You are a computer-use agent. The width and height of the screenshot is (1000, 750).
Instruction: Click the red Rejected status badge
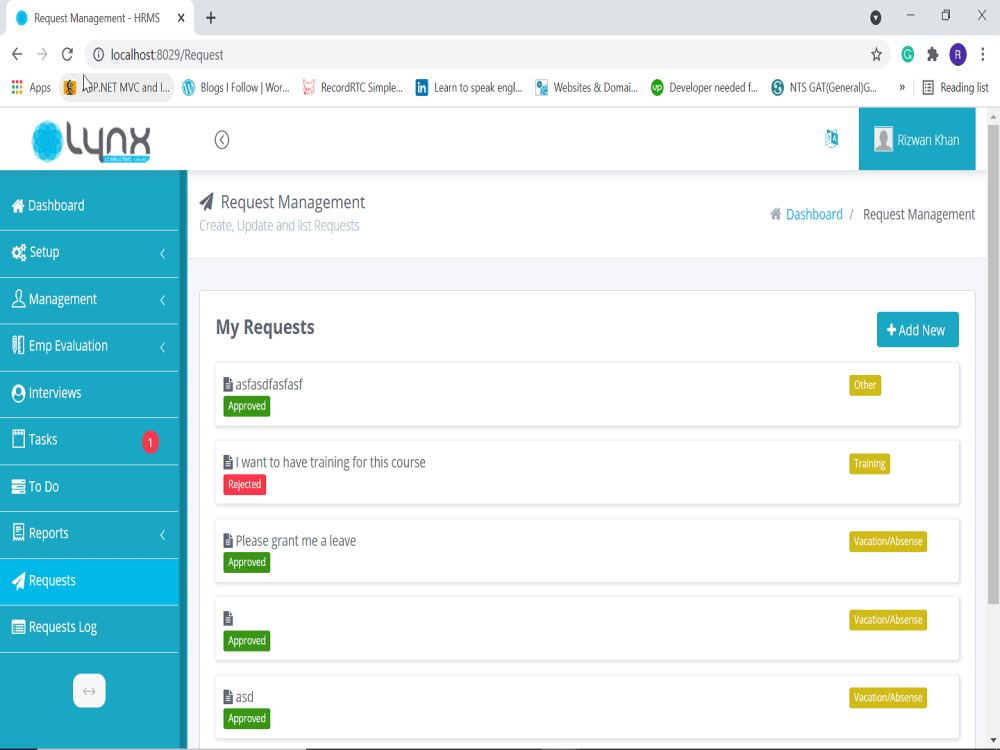(244, 485)
